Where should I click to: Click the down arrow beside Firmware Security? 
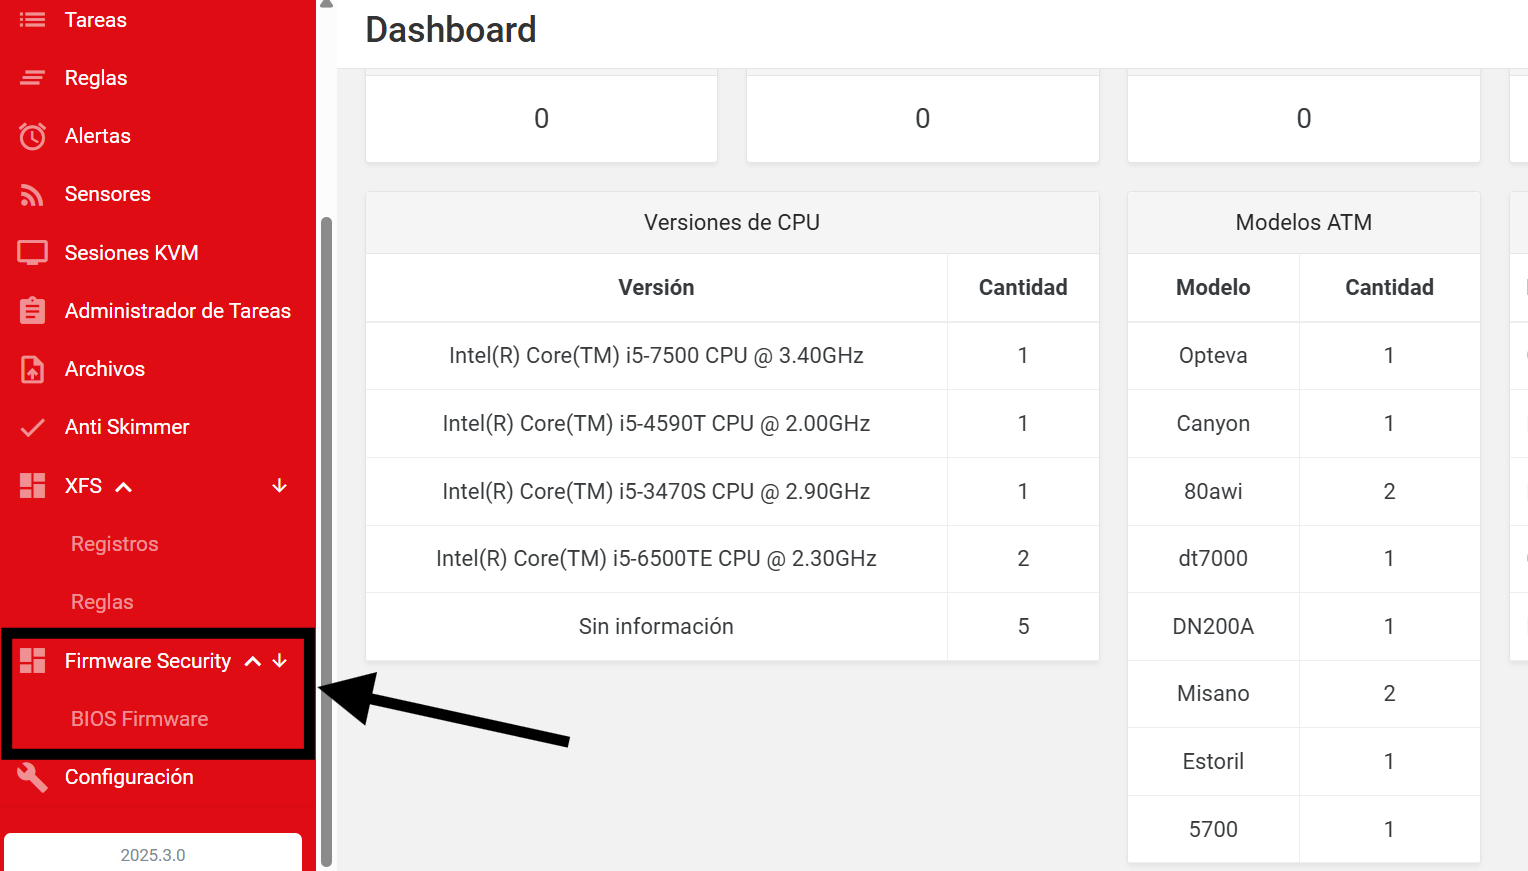point(280,661)
